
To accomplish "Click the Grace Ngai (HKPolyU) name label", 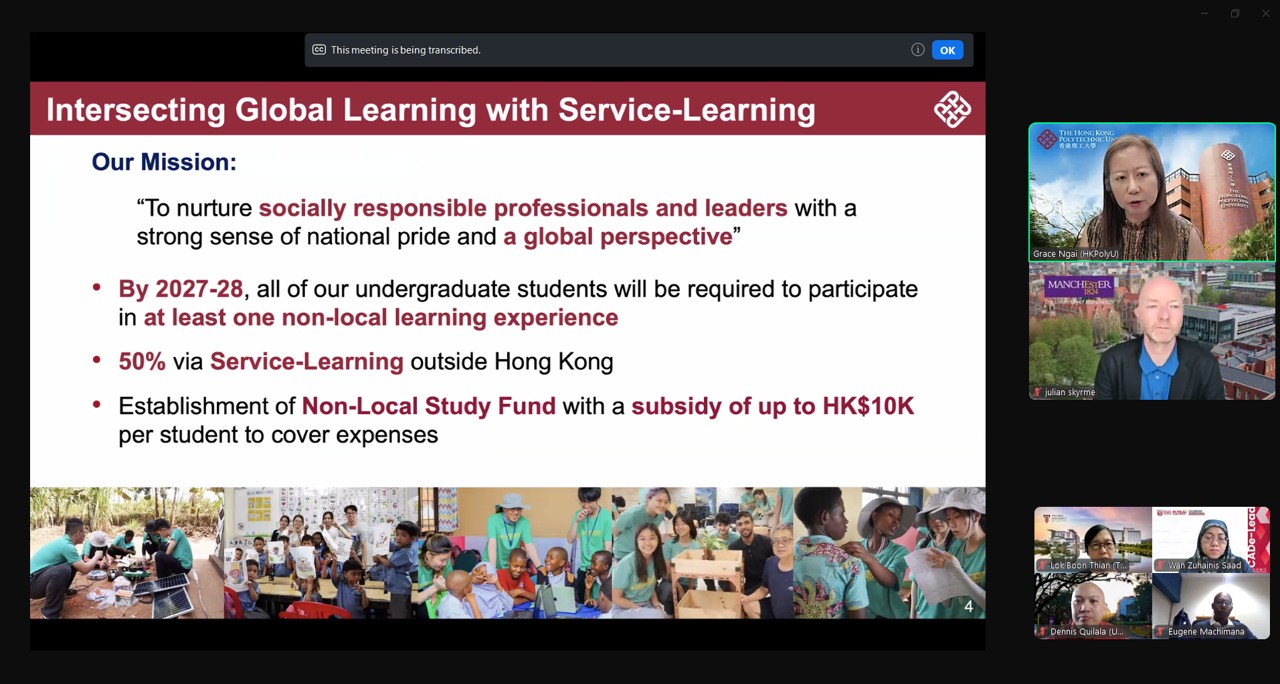I will tap(1076, 254).
